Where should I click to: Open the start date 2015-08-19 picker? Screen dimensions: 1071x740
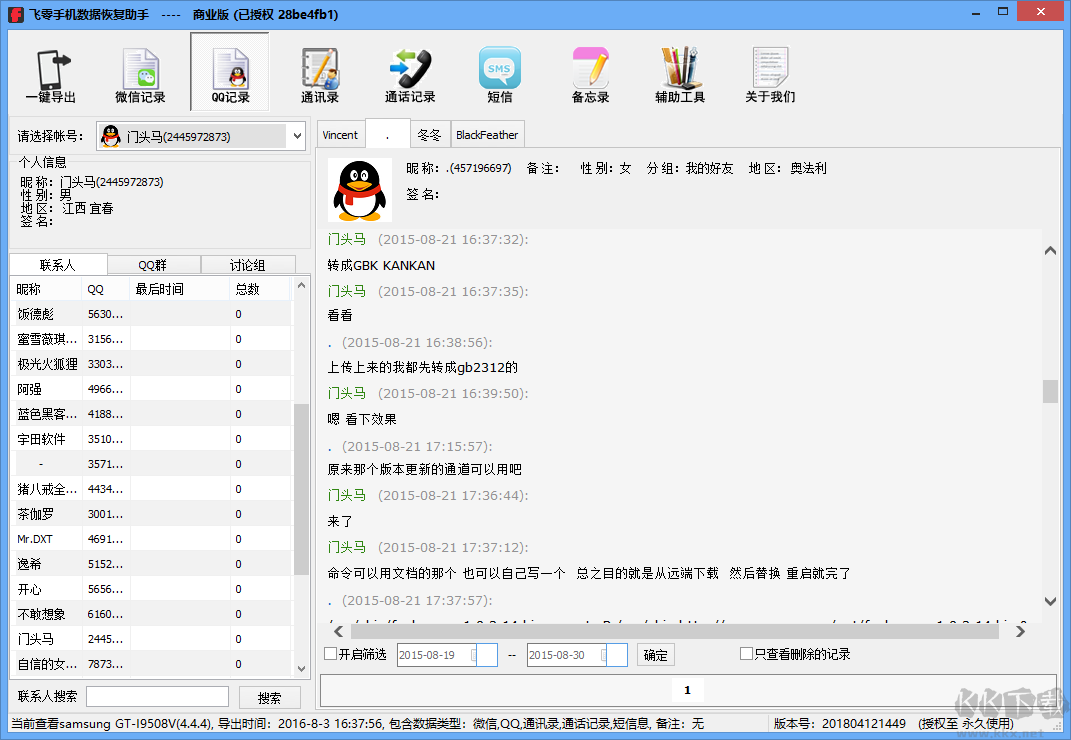(486, 655)
